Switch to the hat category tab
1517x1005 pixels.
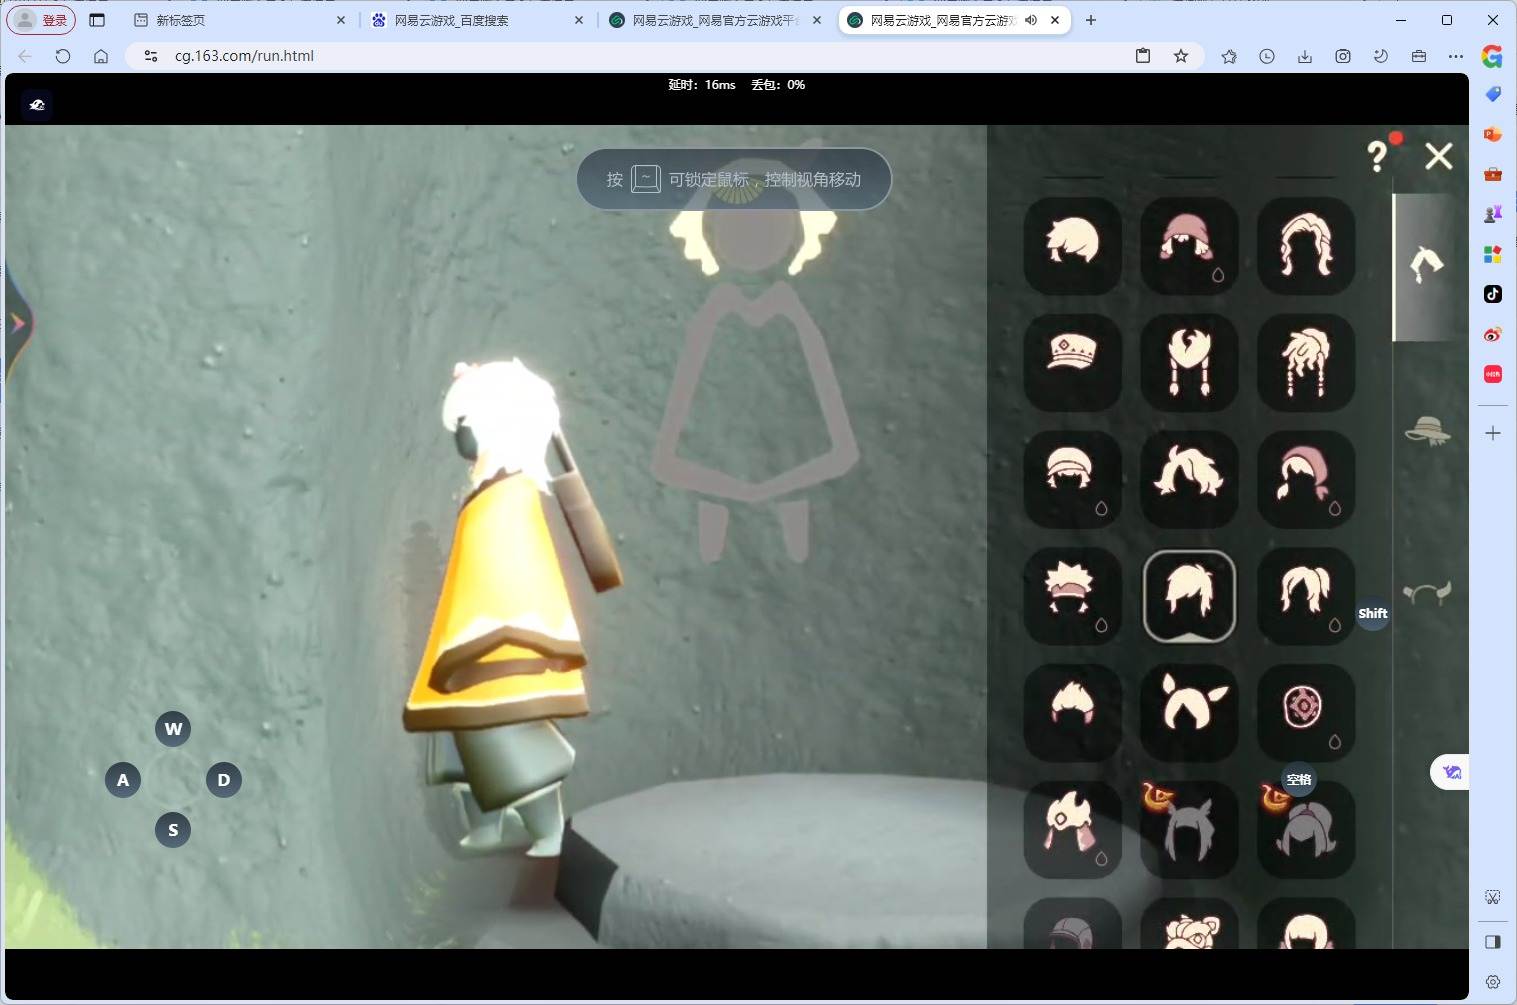pos(1427,431)
